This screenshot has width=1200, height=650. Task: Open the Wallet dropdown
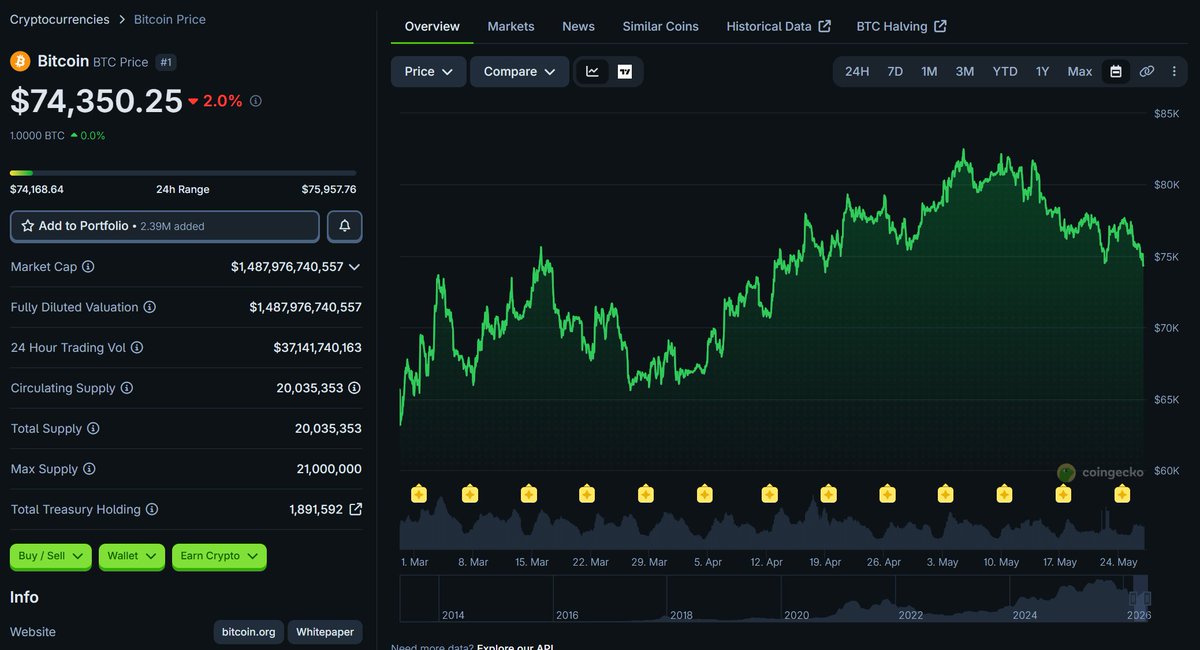132,556
